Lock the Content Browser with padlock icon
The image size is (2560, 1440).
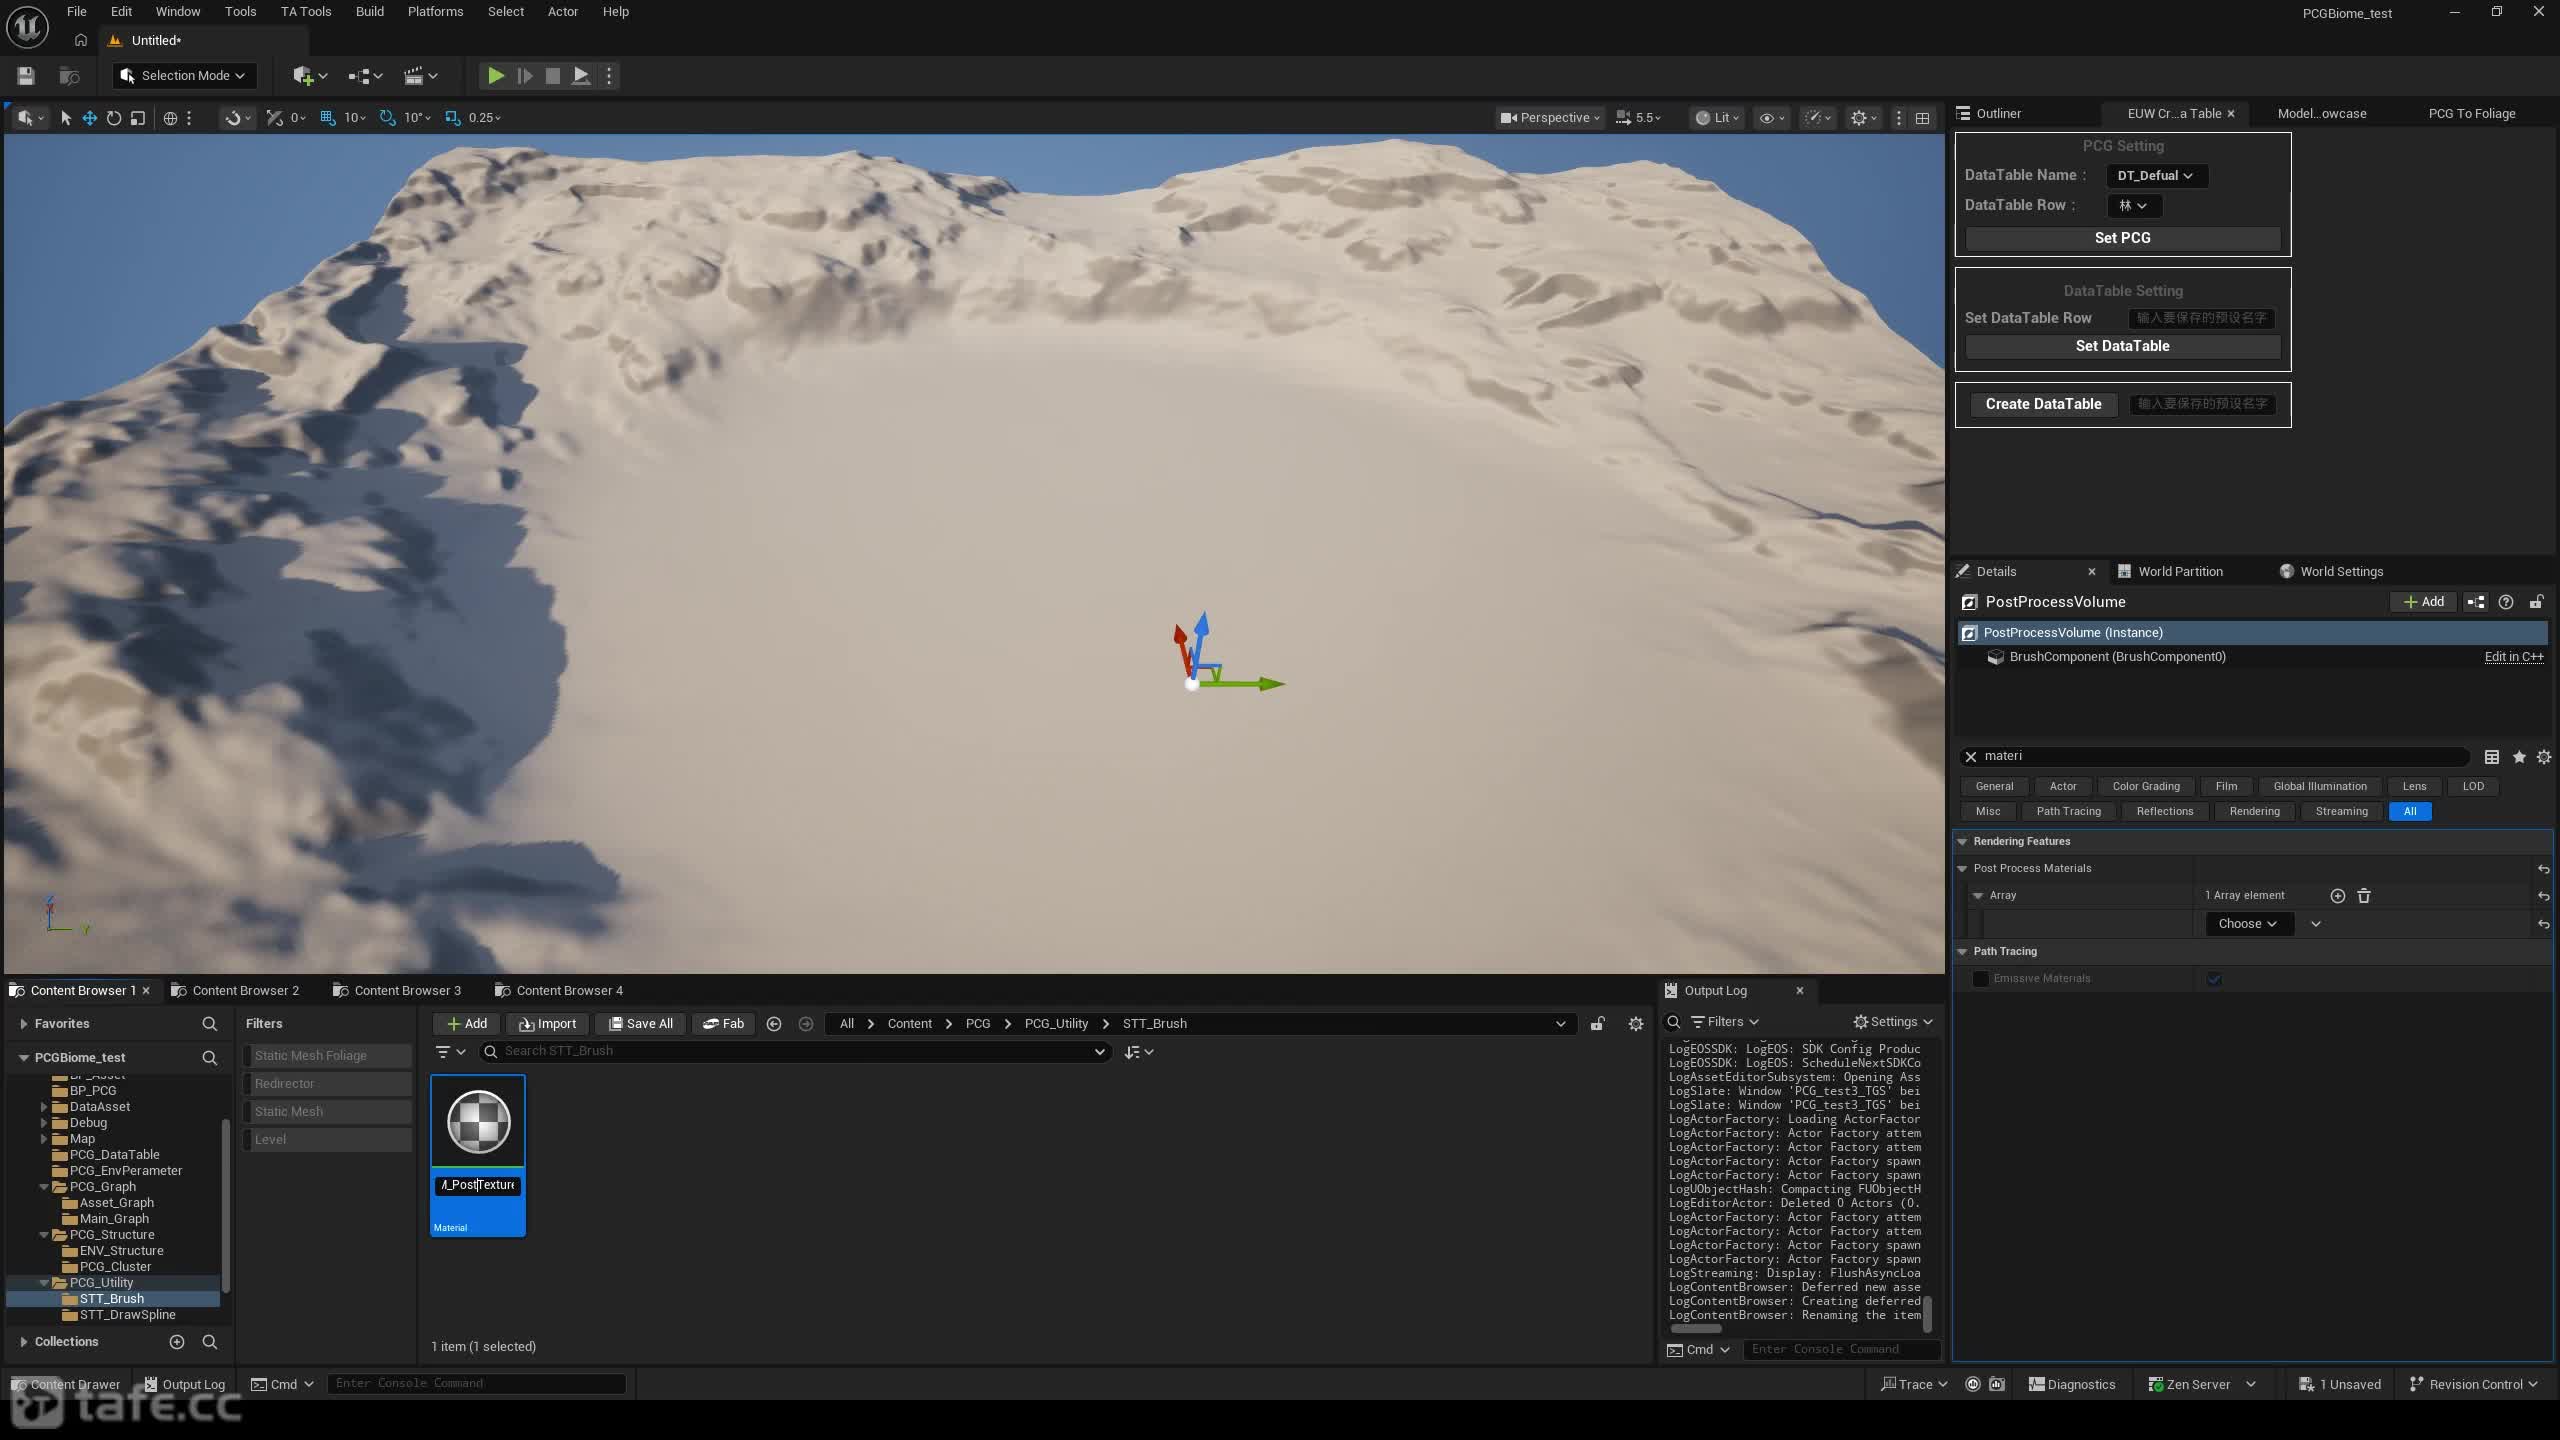tap(1598, 1024)
